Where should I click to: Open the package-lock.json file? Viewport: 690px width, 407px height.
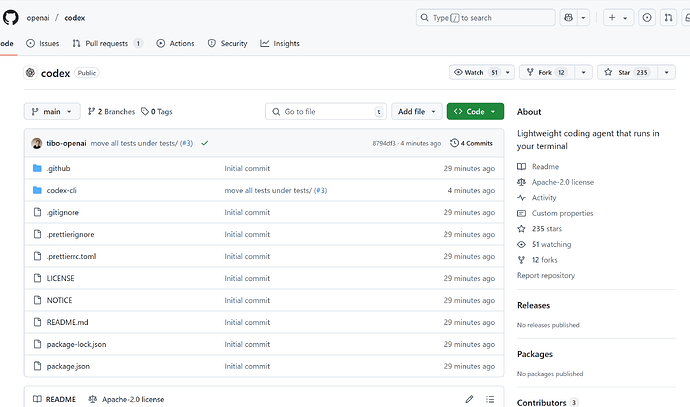77,345
